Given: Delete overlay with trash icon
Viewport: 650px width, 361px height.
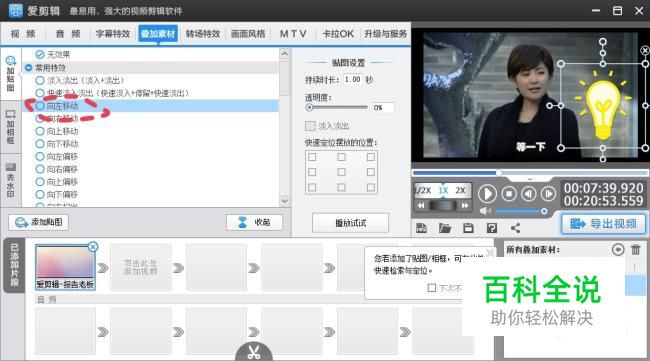Looking at the screenshot, I should click(635, 250).
